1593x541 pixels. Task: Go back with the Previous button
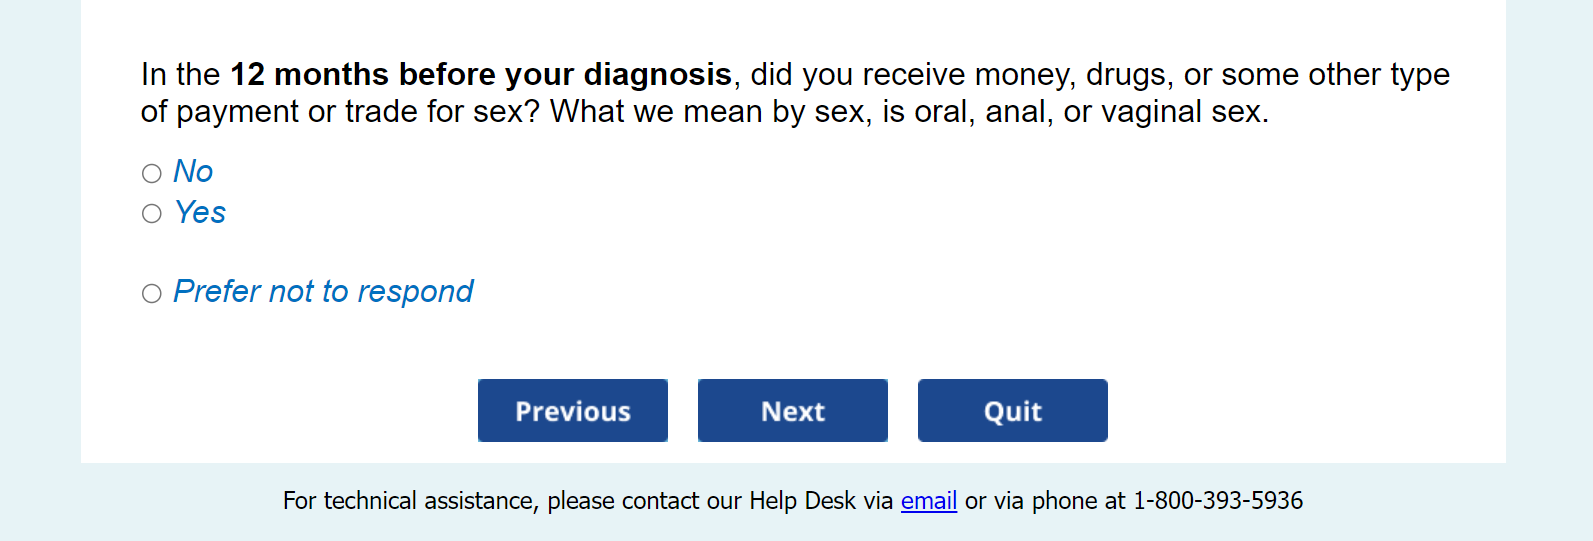pos(573,411)
